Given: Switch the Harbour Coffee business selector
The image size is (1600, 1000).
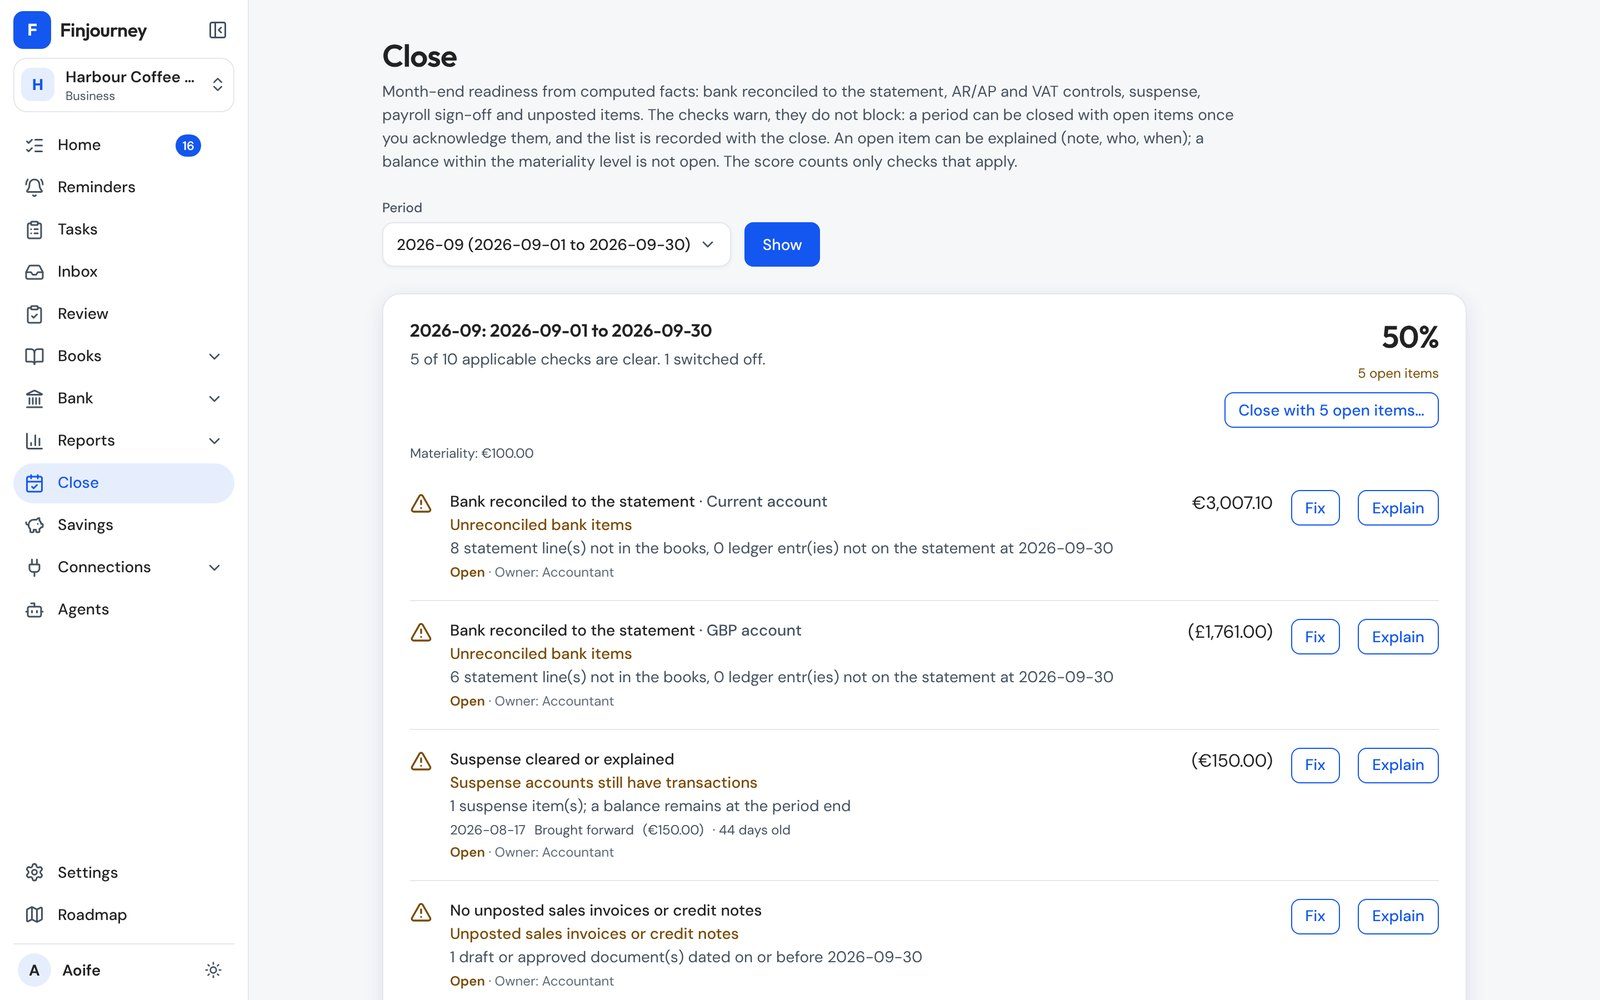Looking at the screenshot, I should pyautogui.click(x=124, y=85).
